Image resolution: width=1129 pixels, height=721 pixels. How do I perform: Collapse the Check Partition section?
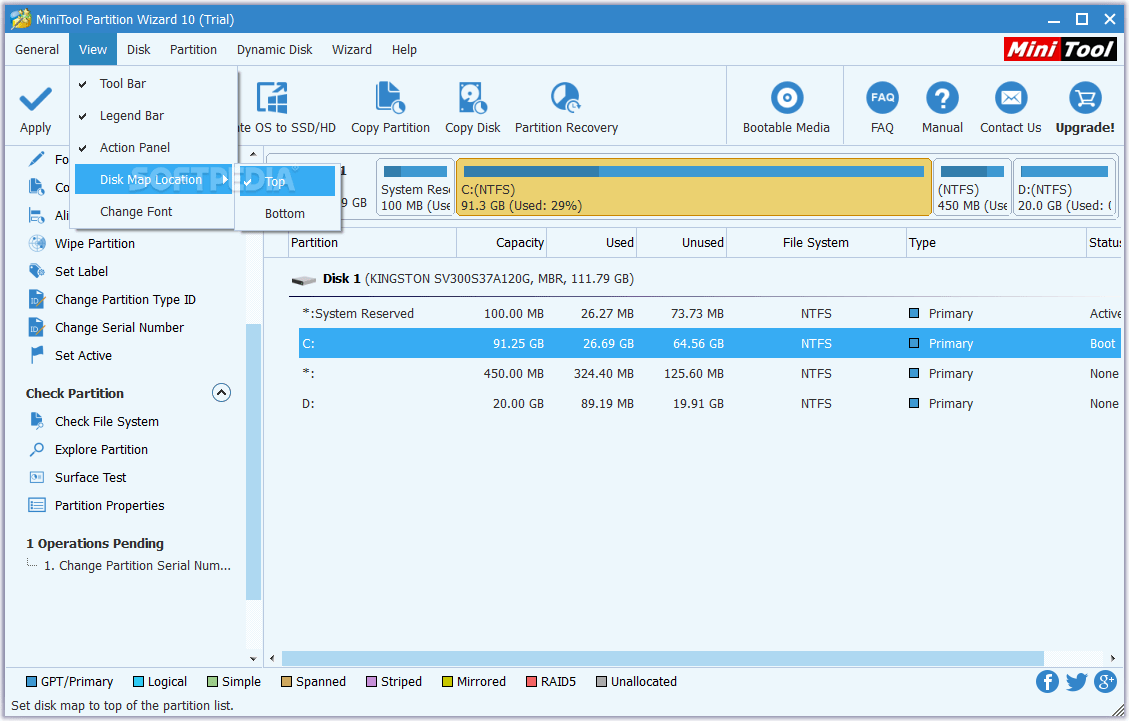221,393
